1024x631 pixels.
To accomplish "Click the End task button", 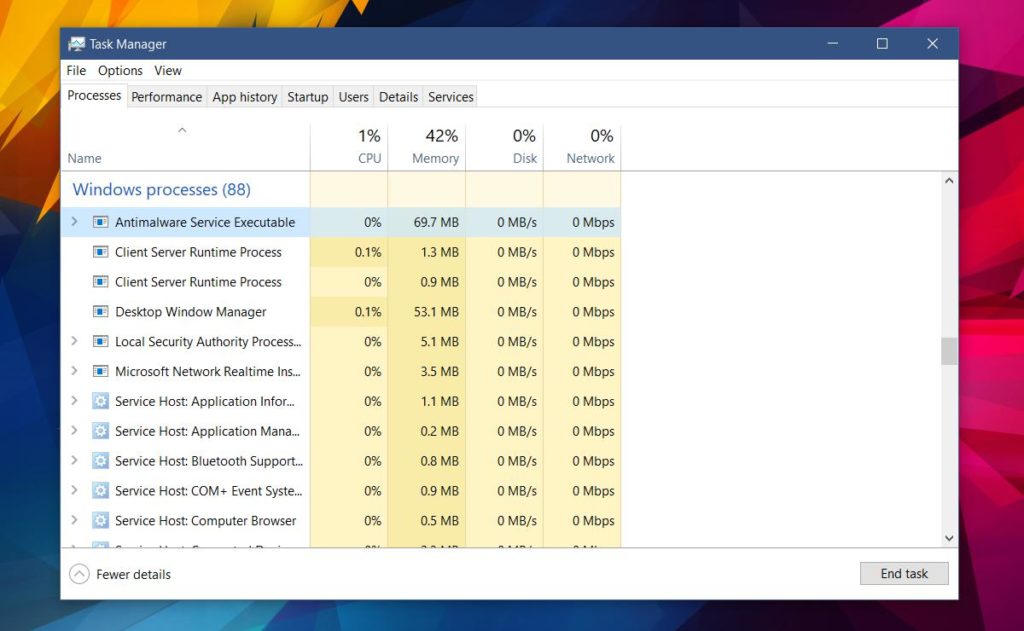I will (x=903, y=573).
